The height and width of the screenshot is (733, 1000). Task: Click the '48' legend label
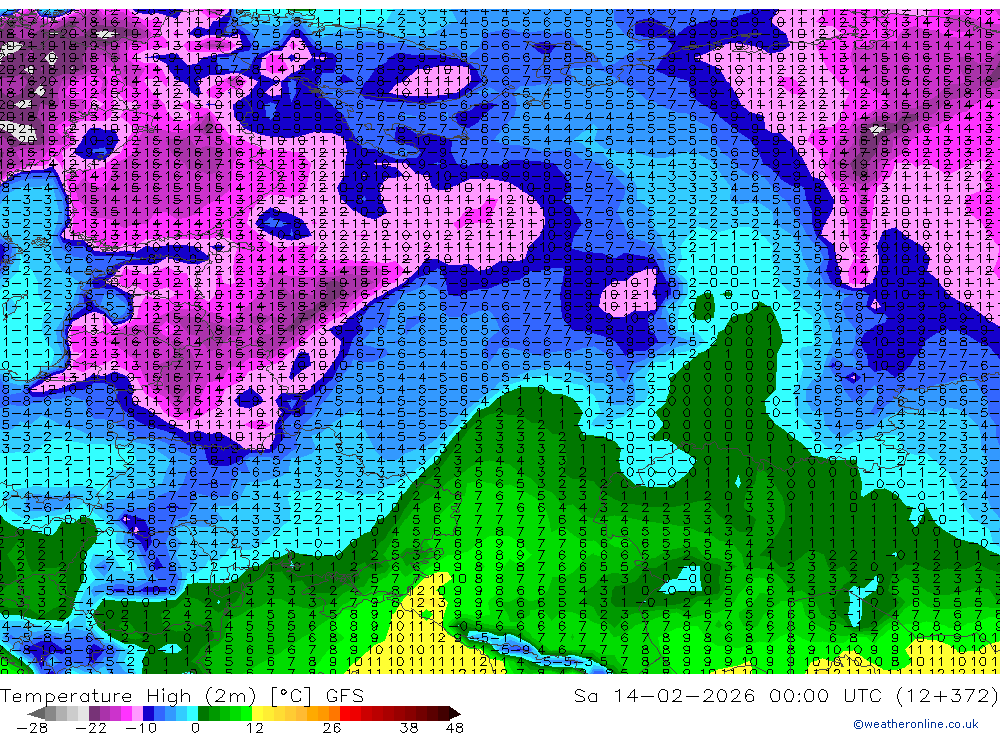click(455, 728)
